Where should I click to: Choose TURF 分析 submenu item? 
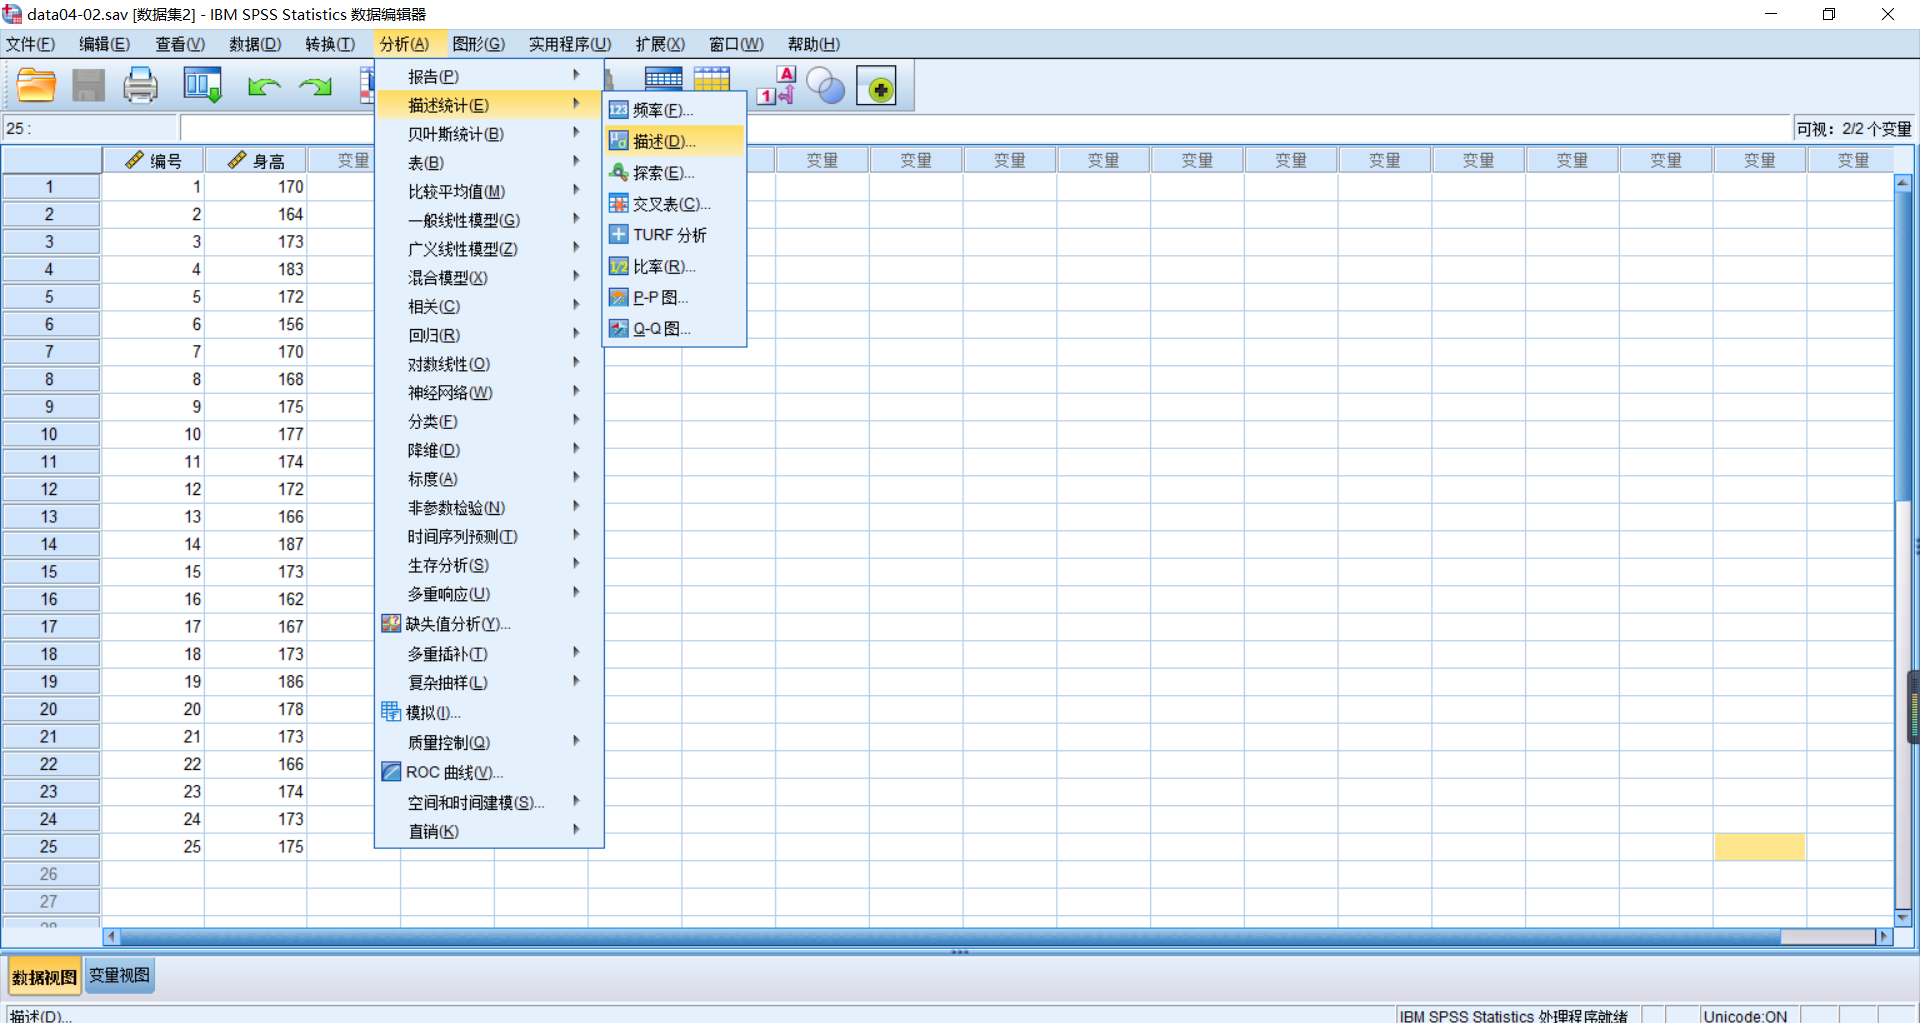(674, 235)
